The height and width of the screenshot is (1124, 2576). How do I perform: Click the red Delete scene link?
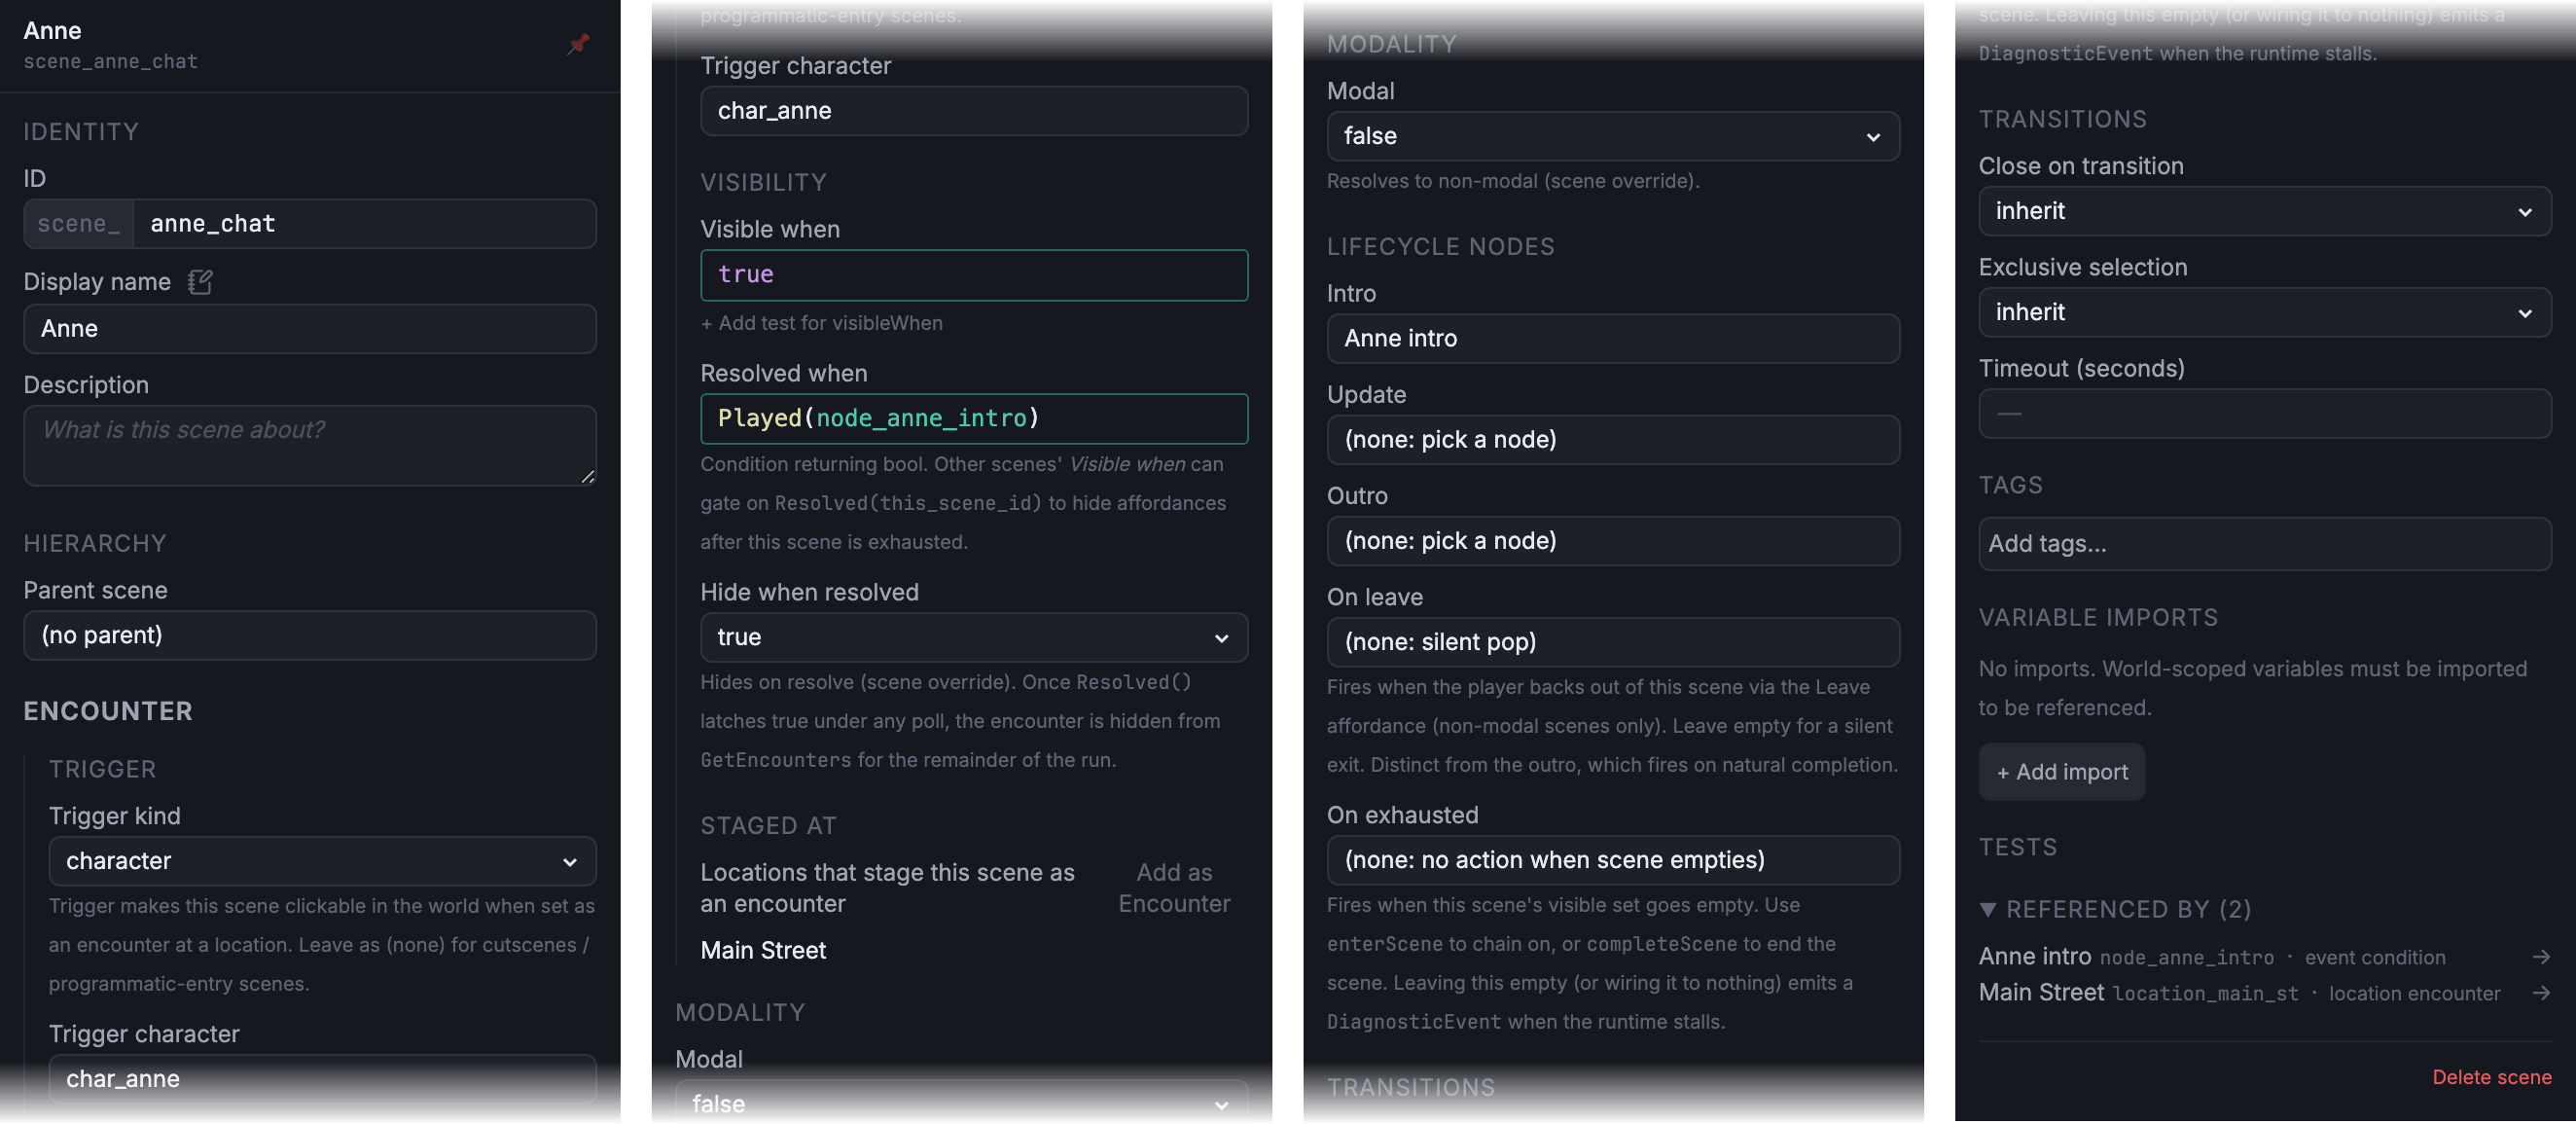click(2491, 1077)
